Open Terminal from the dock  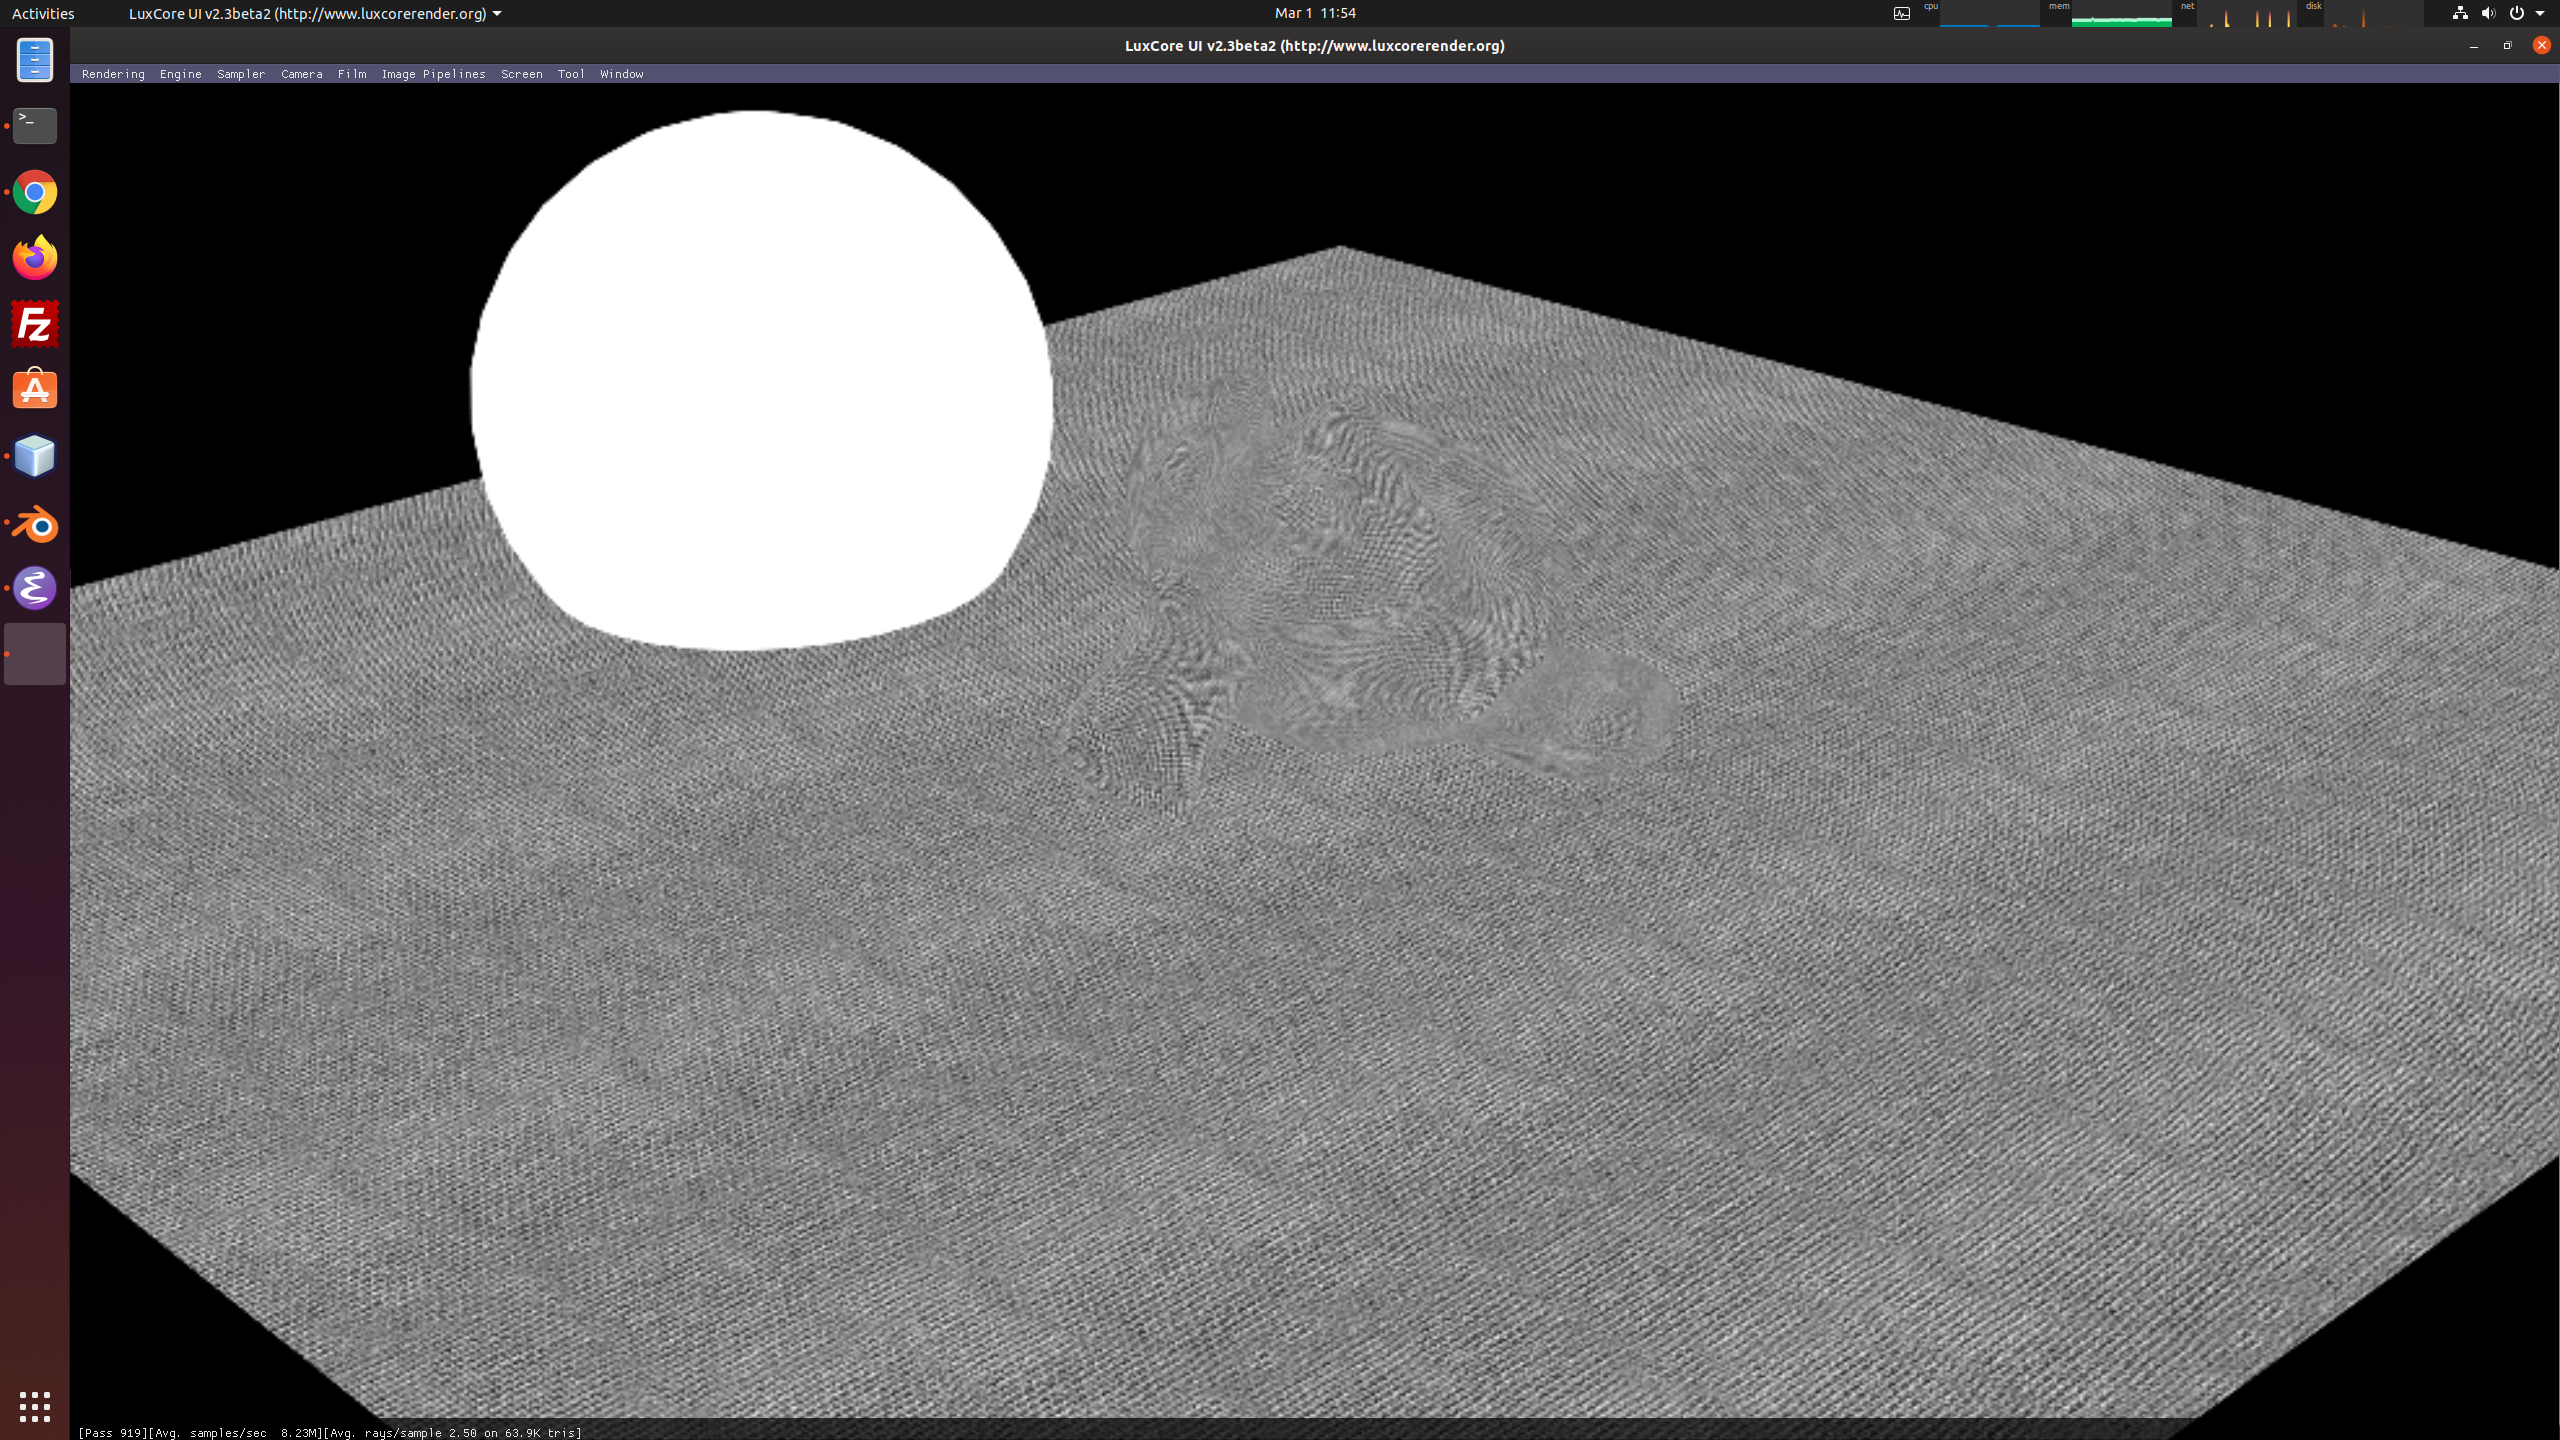(35, 126)
